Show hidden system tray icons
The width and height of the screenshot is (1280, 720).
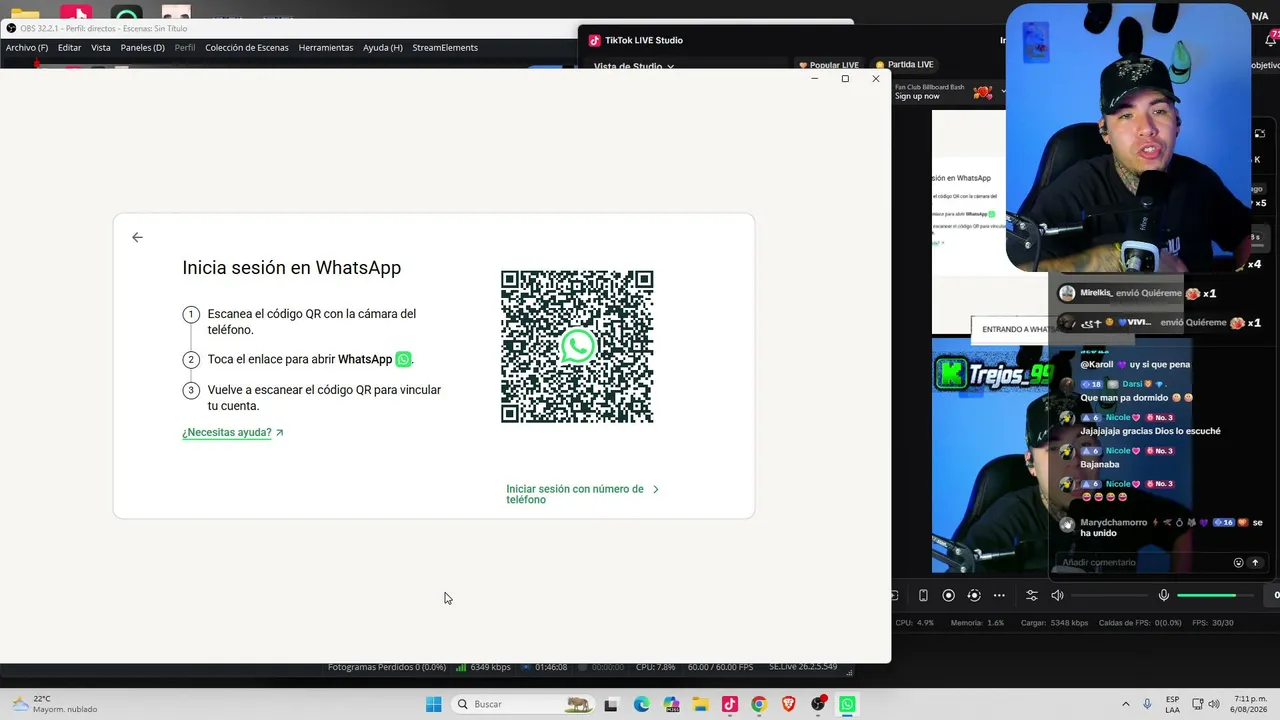(x=1126, y=704)
